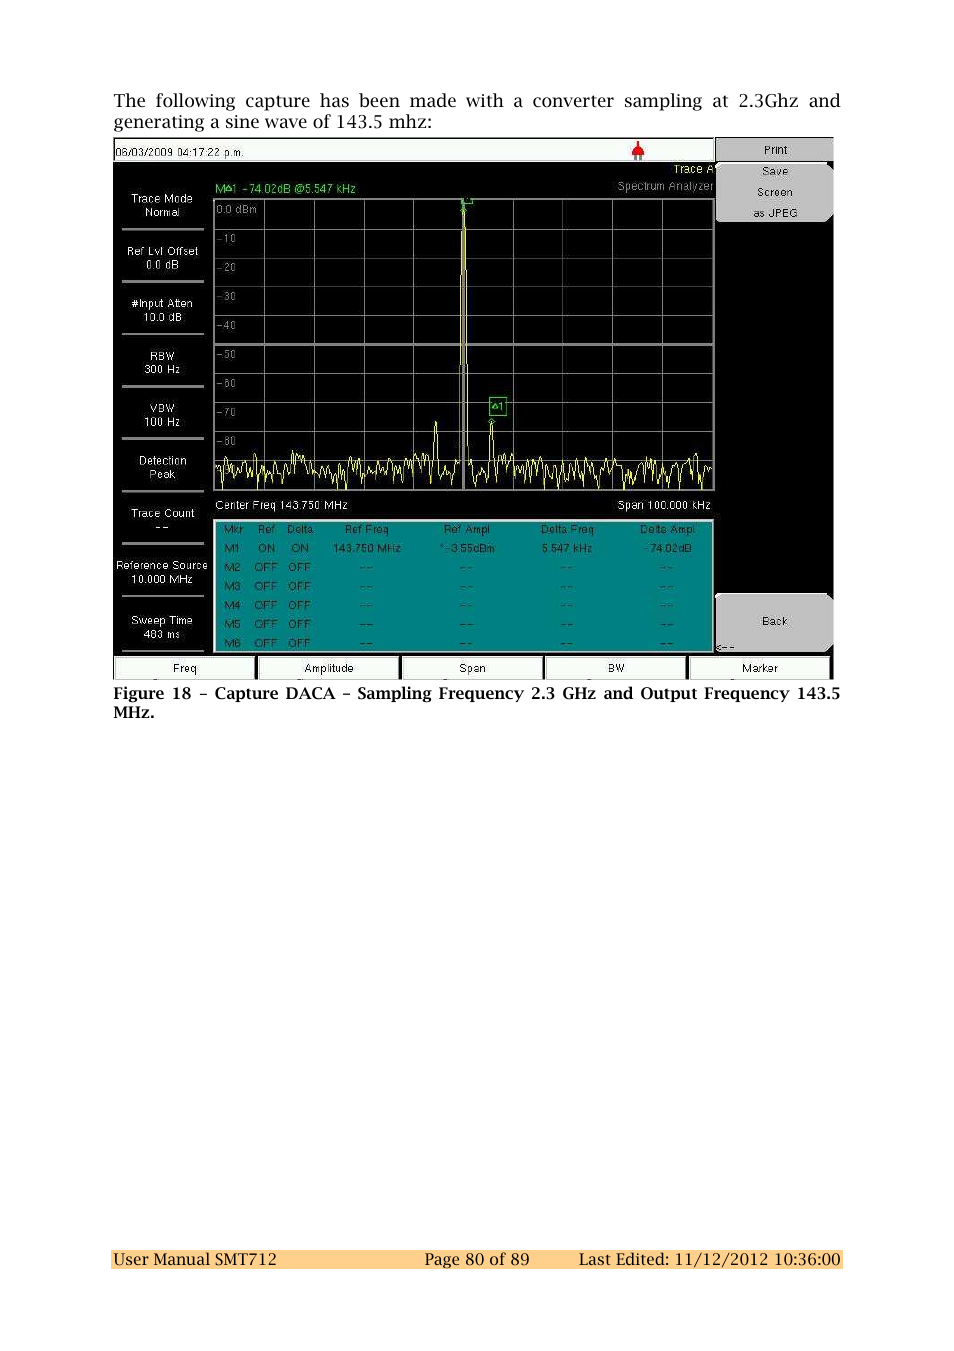This screenshot has height=1351, width=954.
Task: Click the Trace A label
Action: coord(693,169)
